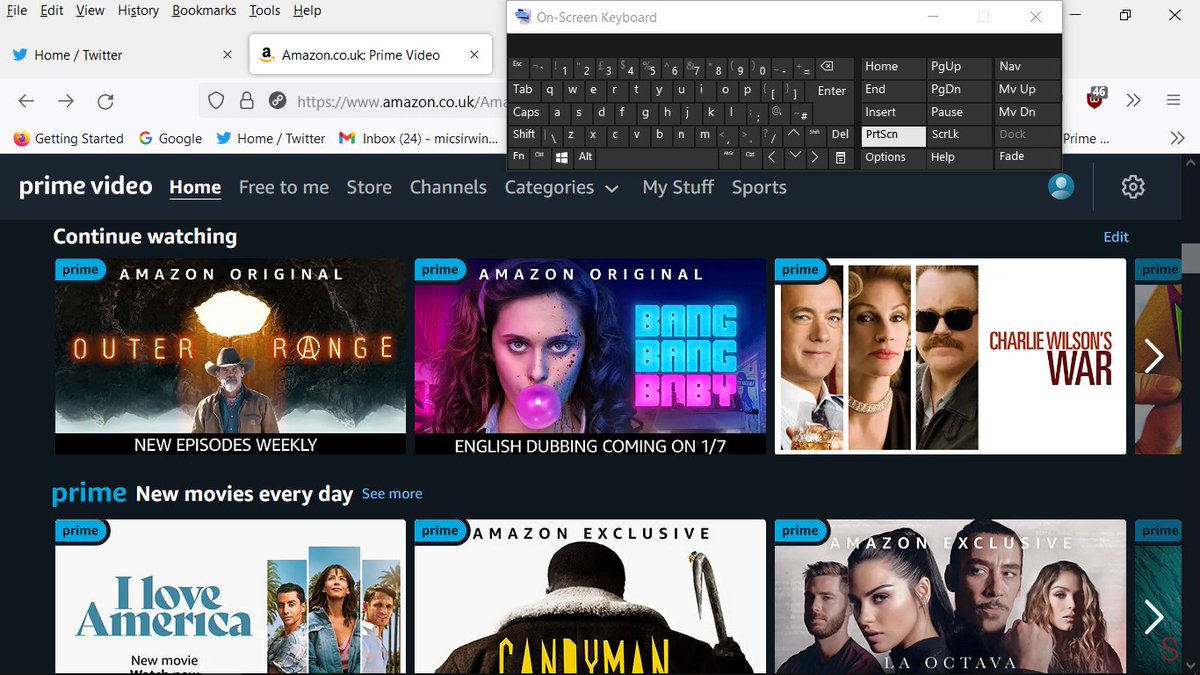
Task: Toggle the Alt key on the On-Screen Keyboard
Action: click(x=586, y=157)
